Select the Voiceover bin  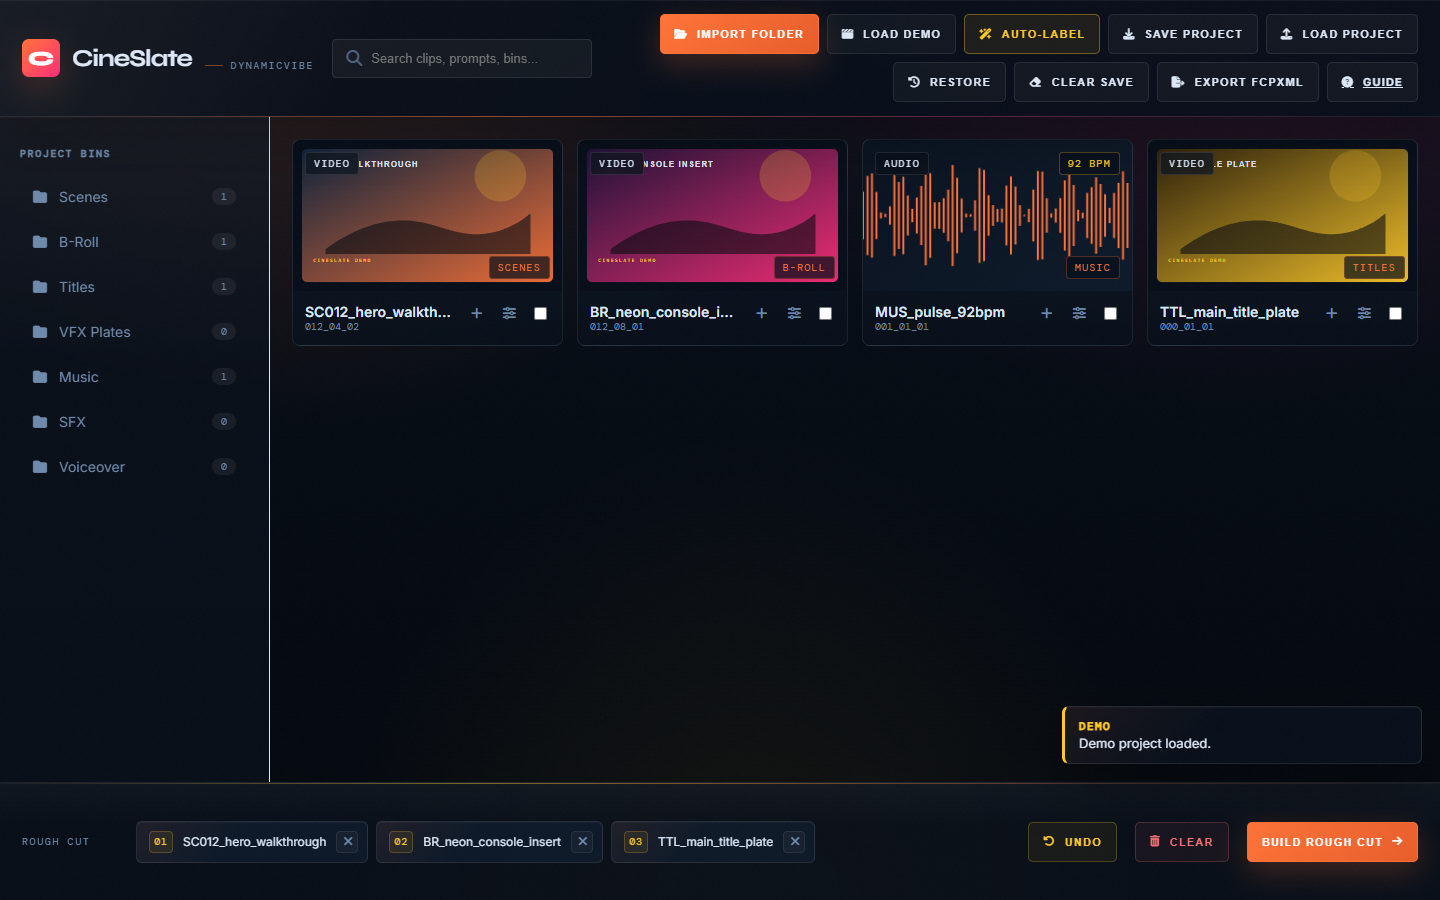(91, 467)
